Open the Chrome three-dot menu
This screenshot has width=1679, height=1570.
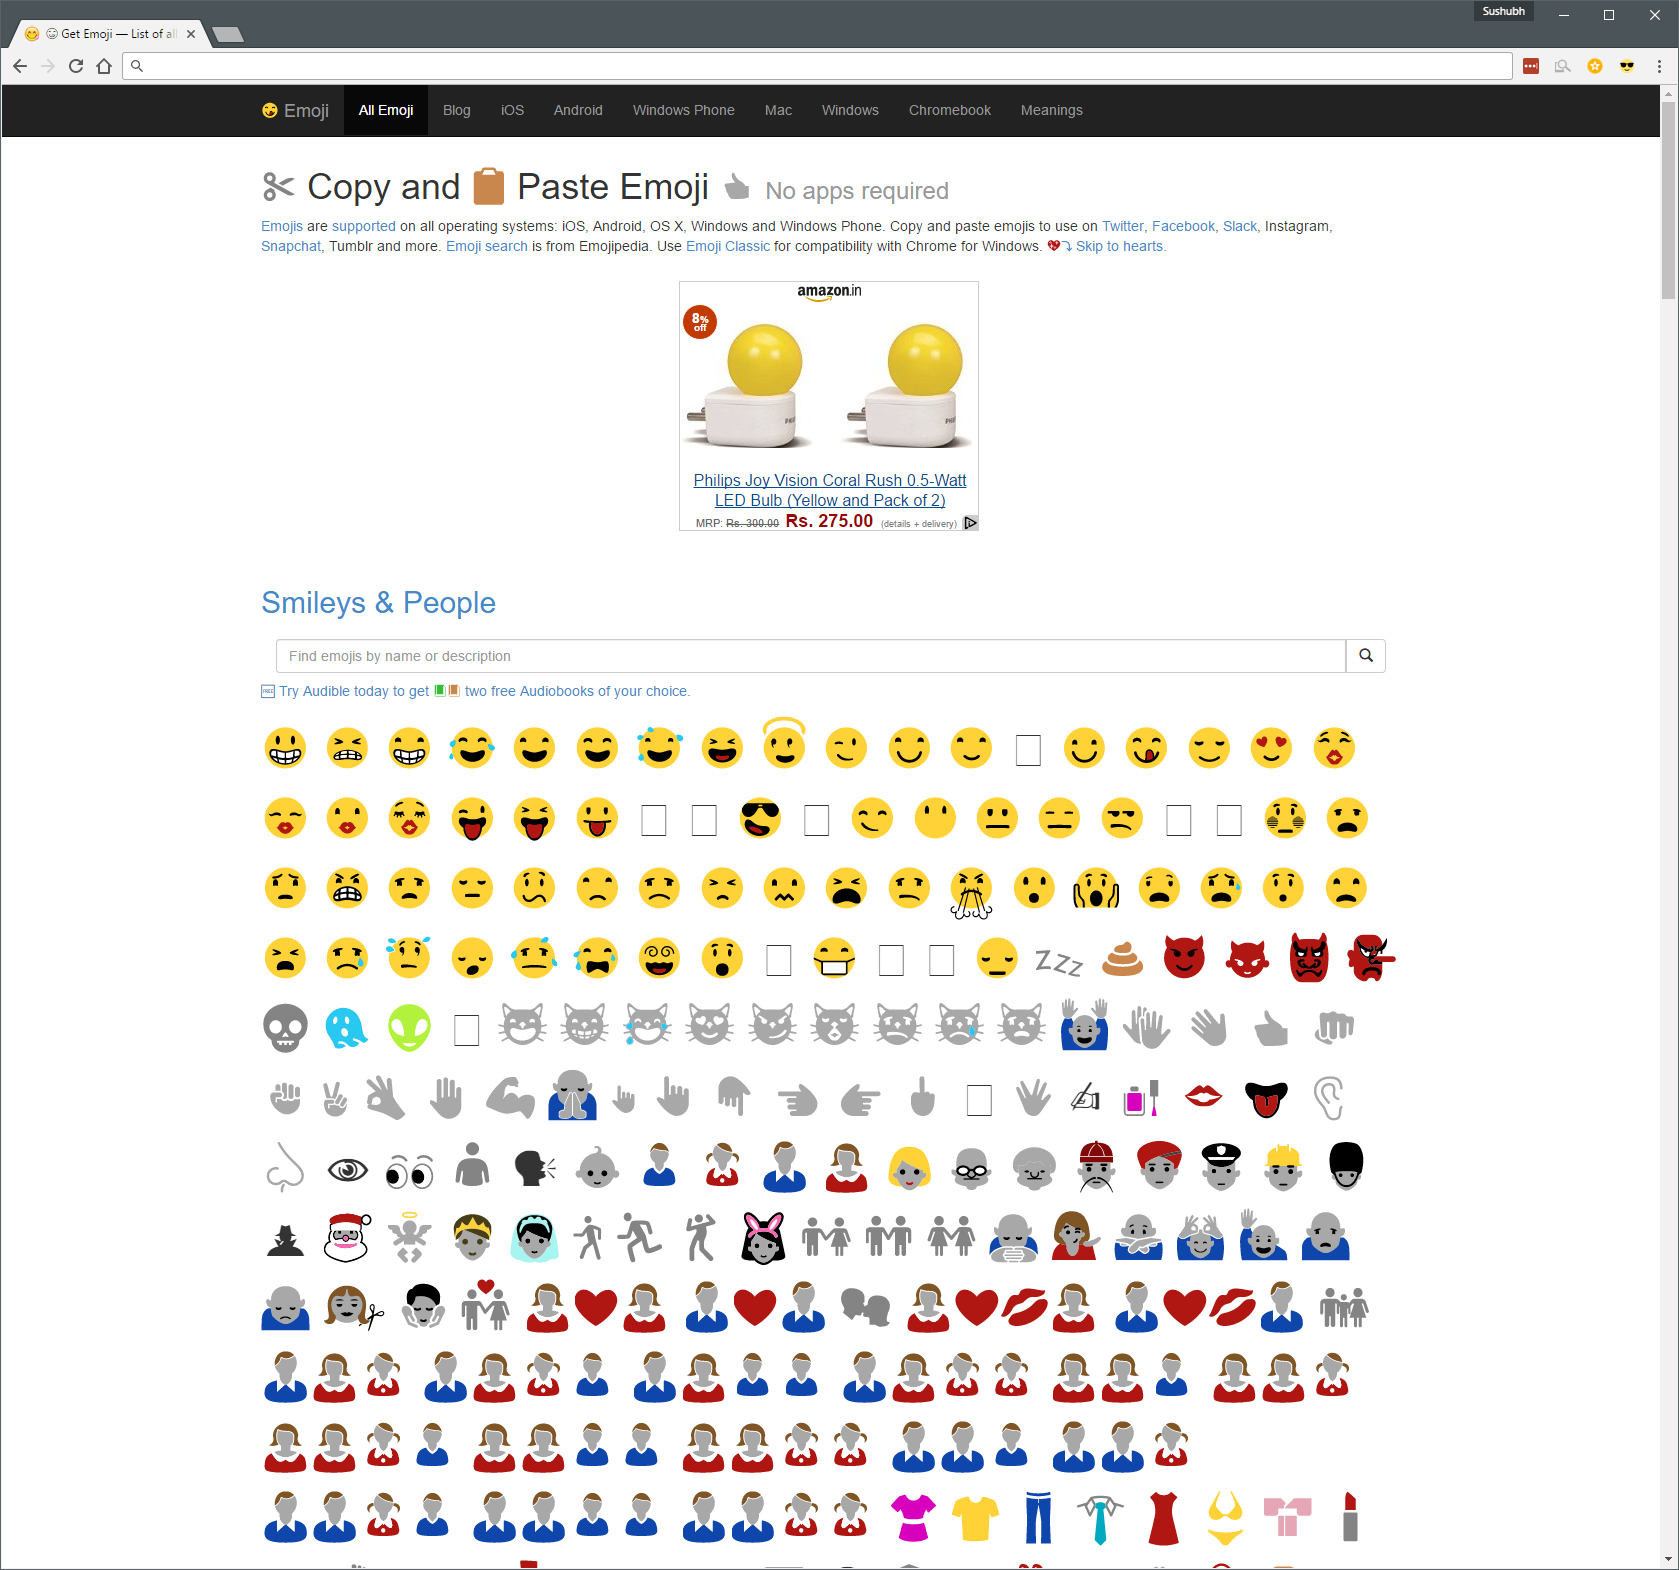1659,66
